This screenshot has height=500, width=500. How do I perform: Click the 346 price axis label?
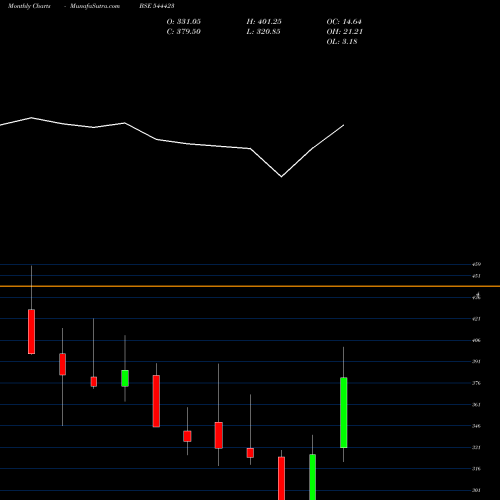tap(477, 426)
